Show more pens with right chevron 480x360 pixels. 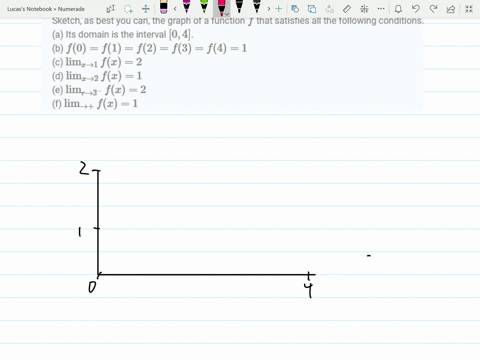point(269,9)
